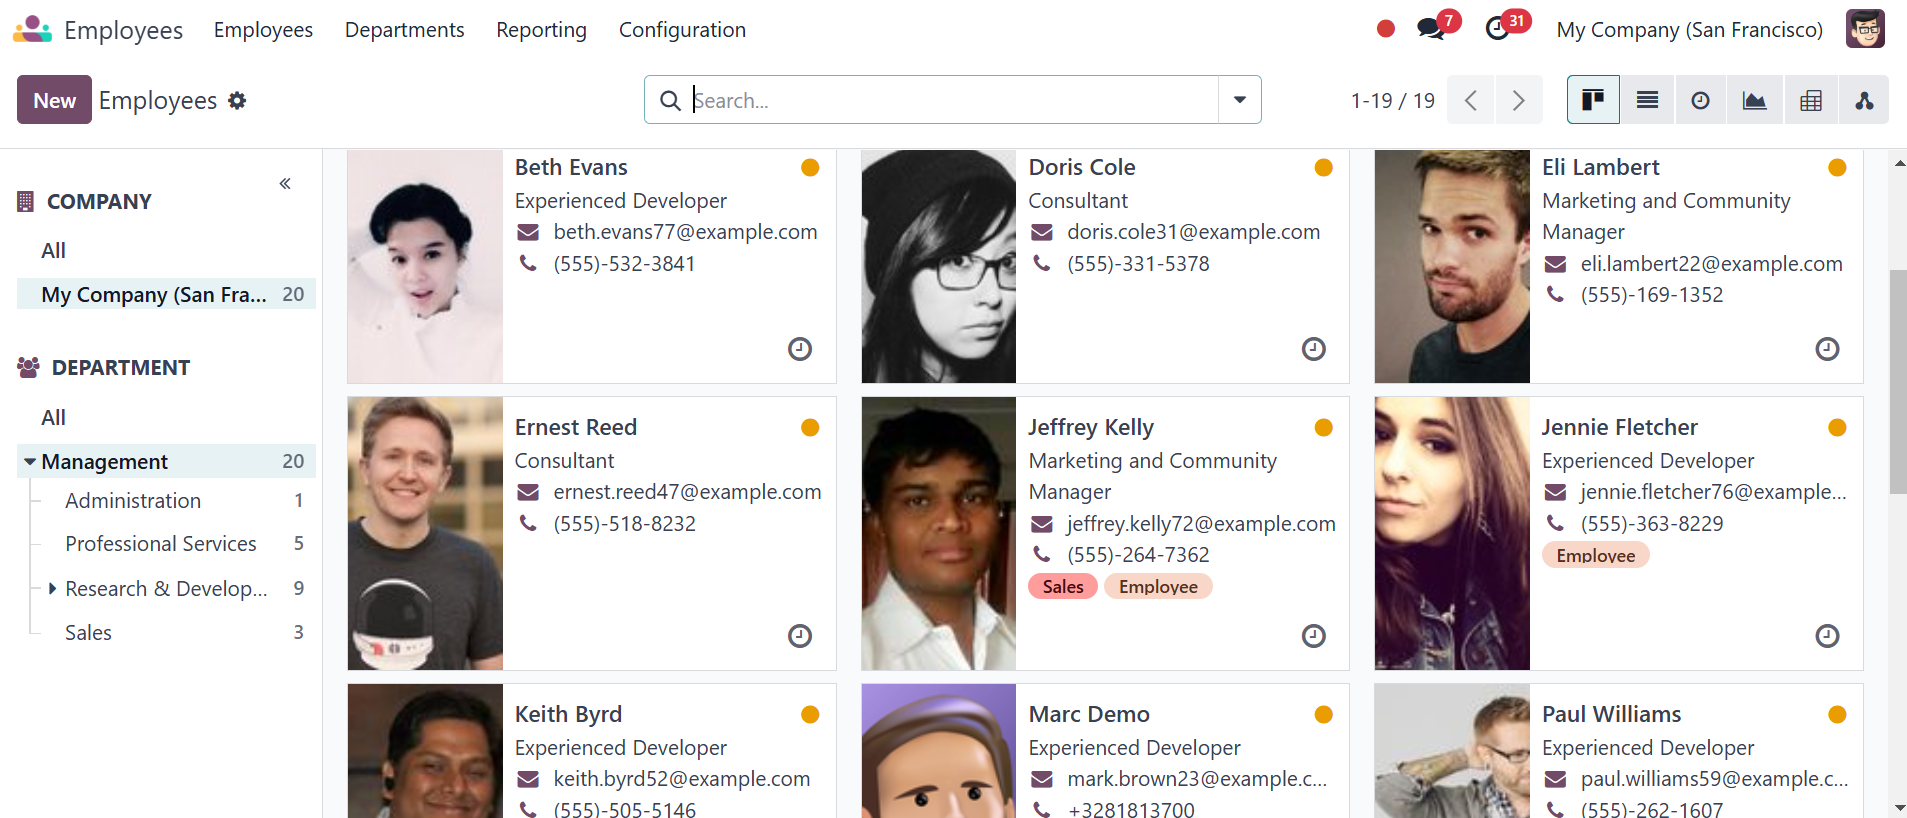This screenshot has width=1907, height=818.
Task: Switch to List view
Action: pyautogui.click(x=1647, y=100)
